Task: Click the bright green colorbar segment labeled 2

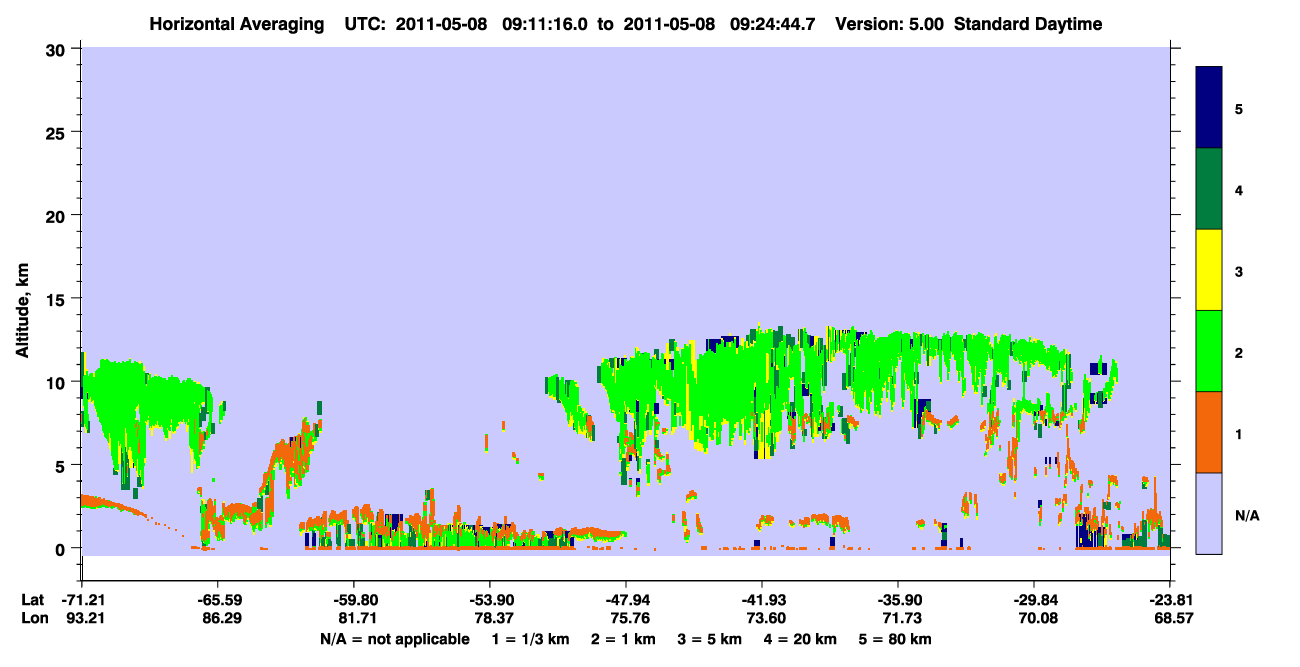Action: tap(1209, 351)
